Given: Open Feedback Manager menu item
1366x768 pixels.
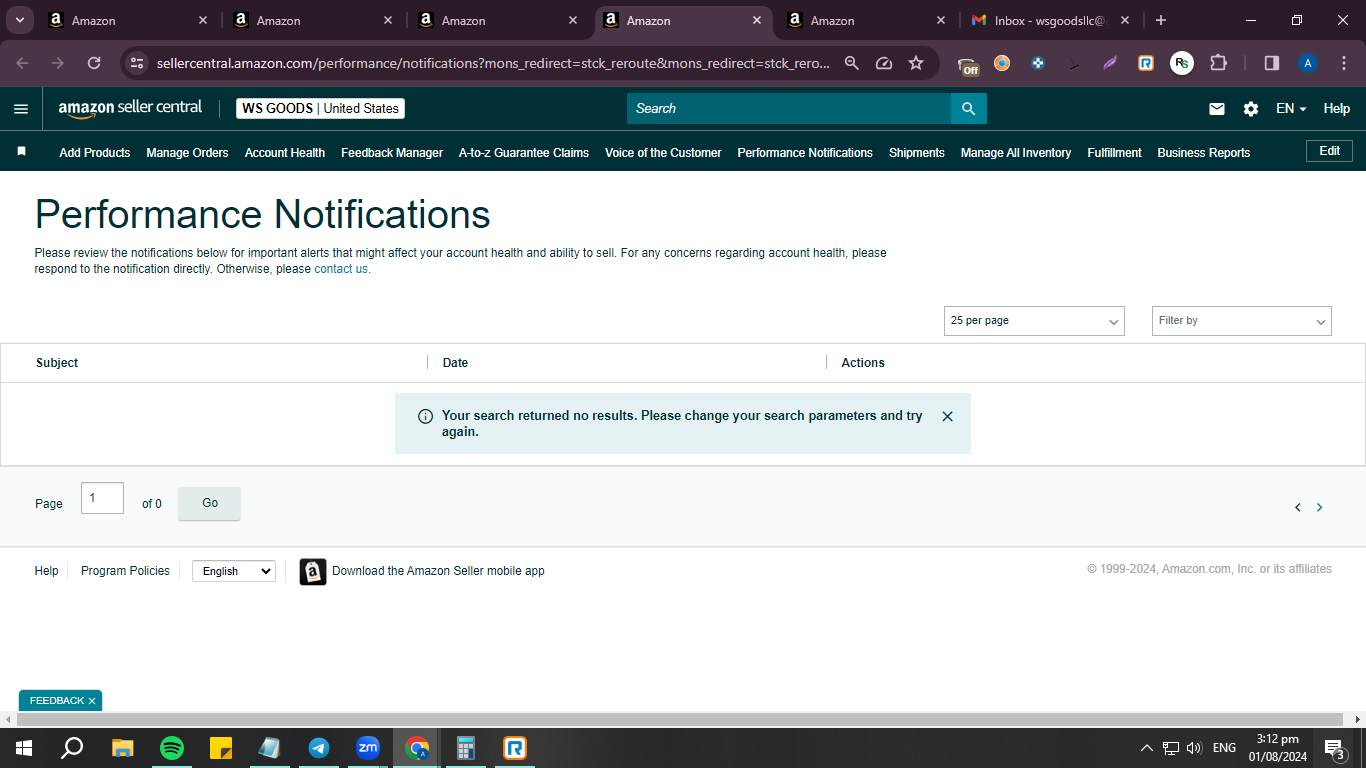Looking at the screenshot, I should pos(392,153).
